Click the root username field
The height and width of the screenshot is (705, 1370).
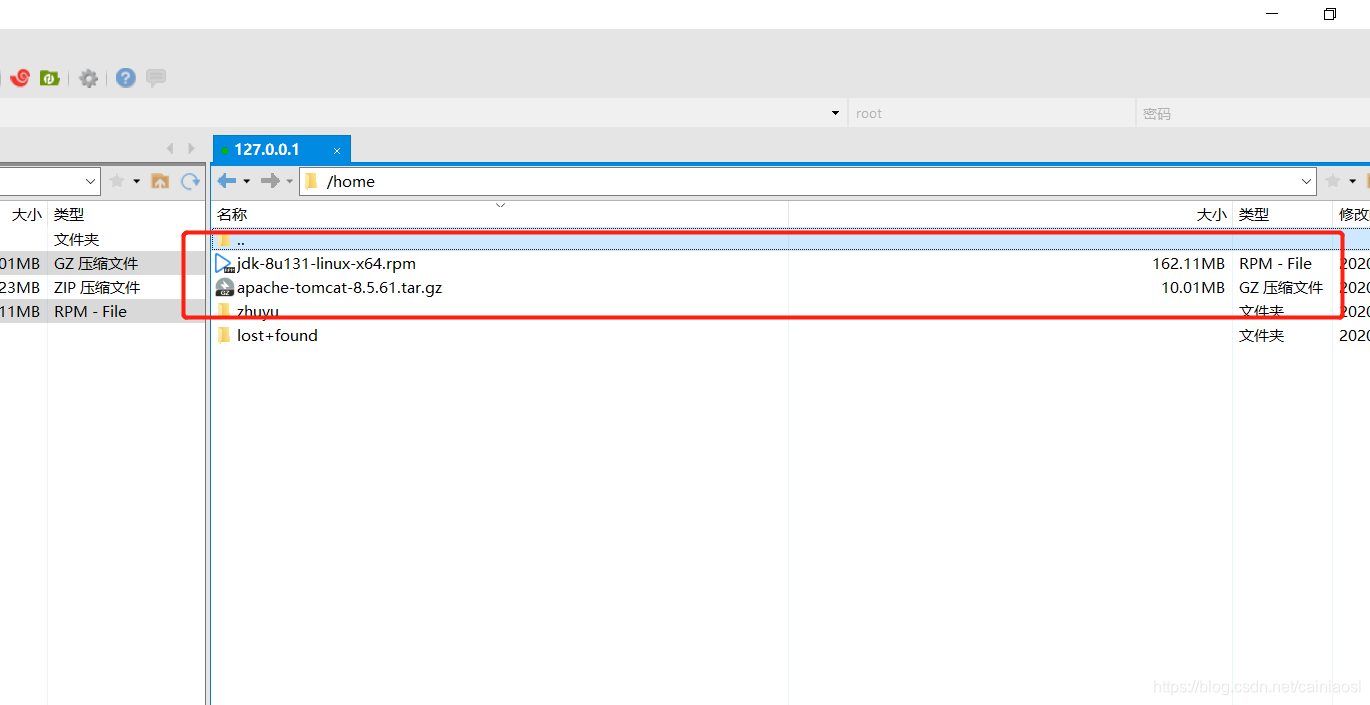click(x=991, y=113)
